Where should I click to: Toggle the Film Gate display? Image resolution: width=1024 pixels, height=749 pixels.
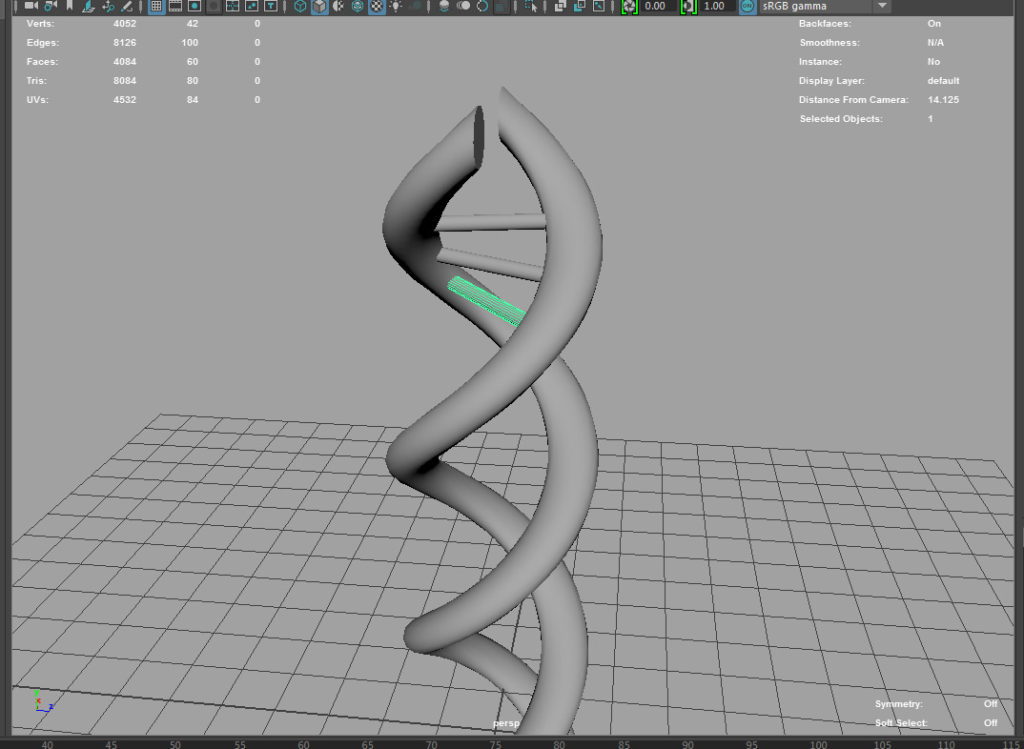[x=175, y=6]
